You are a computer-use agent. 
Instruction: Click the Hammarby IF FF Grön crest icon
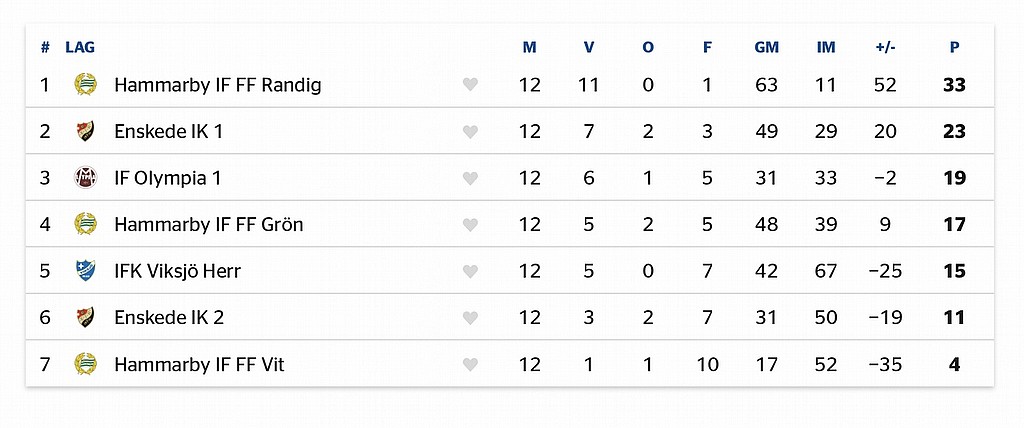pyautogui.click(x=86, y=224)
